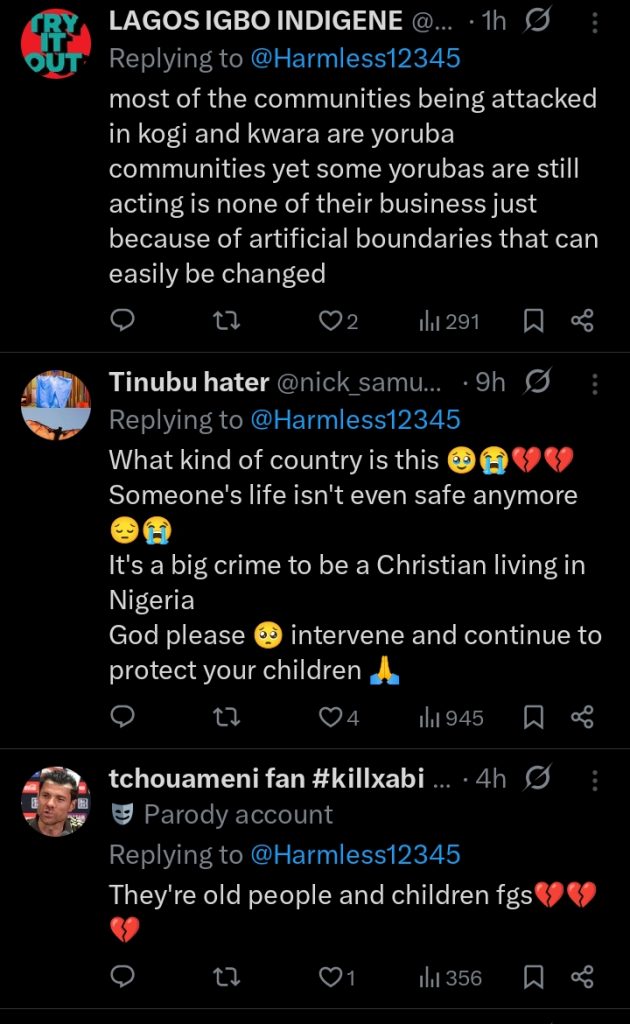630x1024 pixels.
Task: Open more options on tchouameni fan tweet
Action: coord(596,779)
